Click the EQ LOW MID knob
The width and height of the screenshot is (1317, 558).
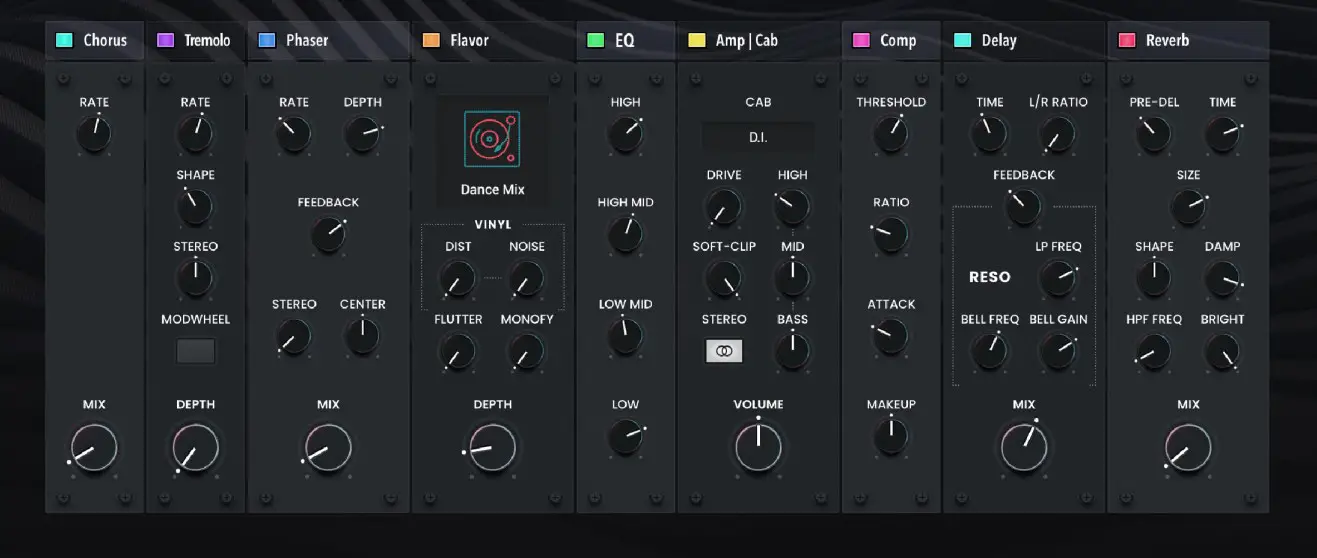coord(626,337)
